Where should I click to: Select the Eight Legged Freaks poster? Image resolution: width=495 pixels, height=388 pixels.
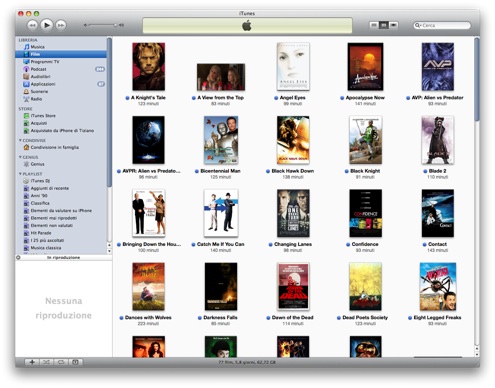438,287
